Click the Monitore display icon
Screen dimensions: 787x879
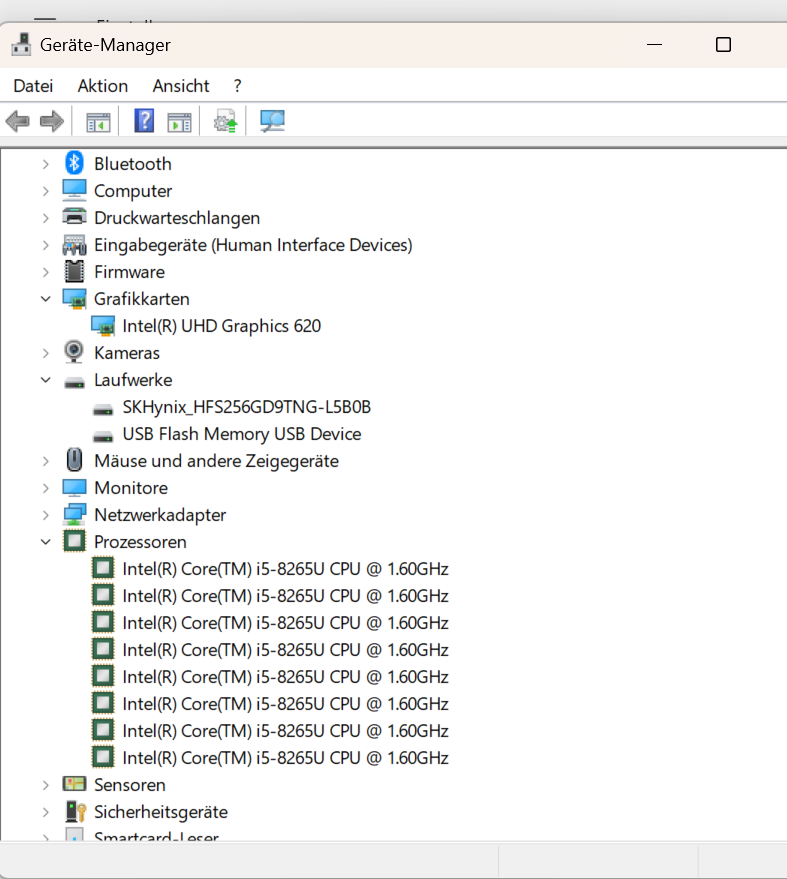(x=74, y=488)
